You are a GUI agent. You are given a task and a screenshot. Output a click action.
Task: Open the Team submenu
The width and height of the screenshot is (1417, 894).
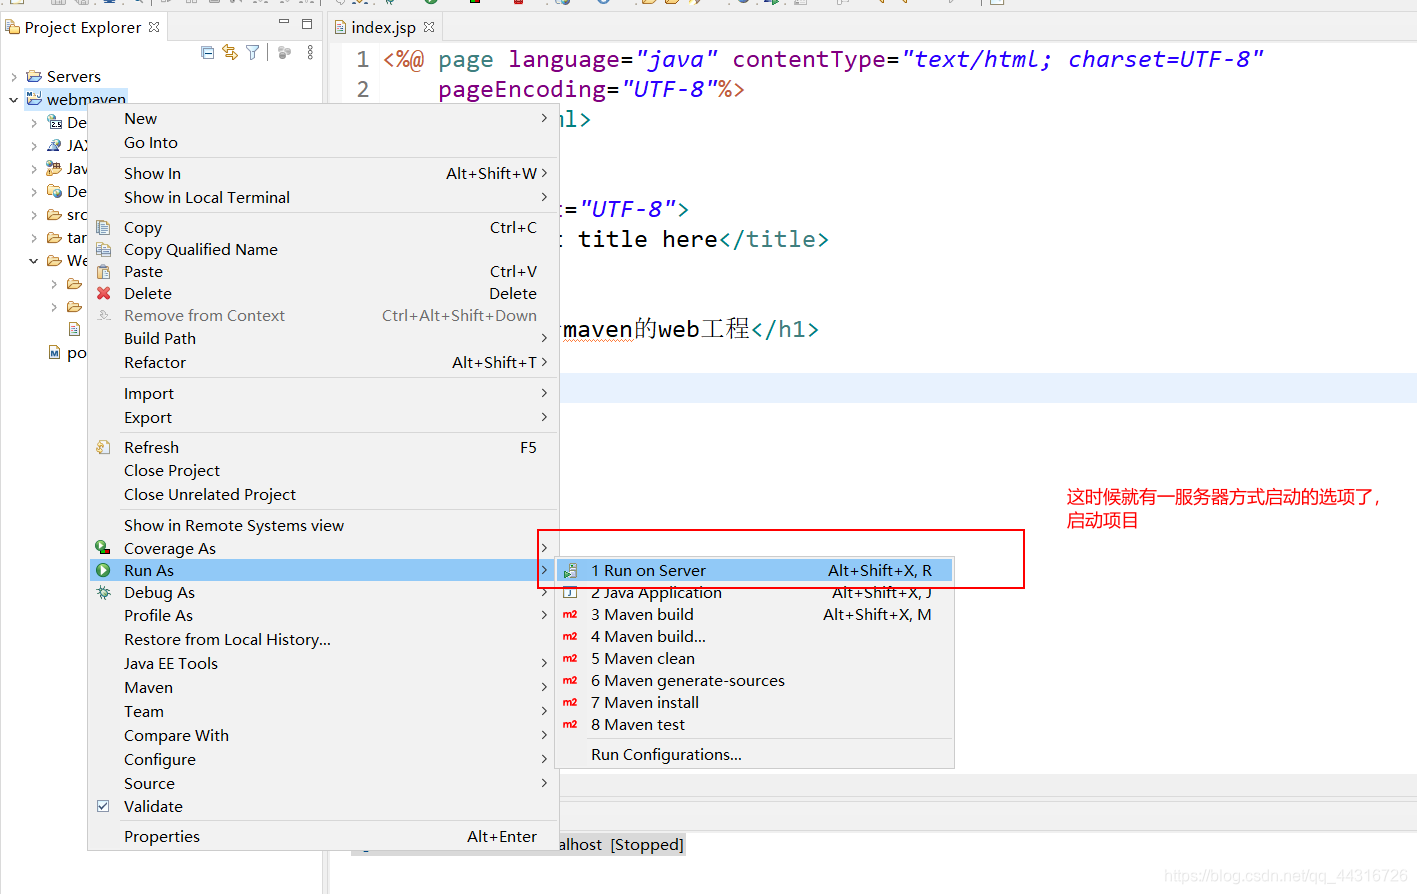pos(323,711)
